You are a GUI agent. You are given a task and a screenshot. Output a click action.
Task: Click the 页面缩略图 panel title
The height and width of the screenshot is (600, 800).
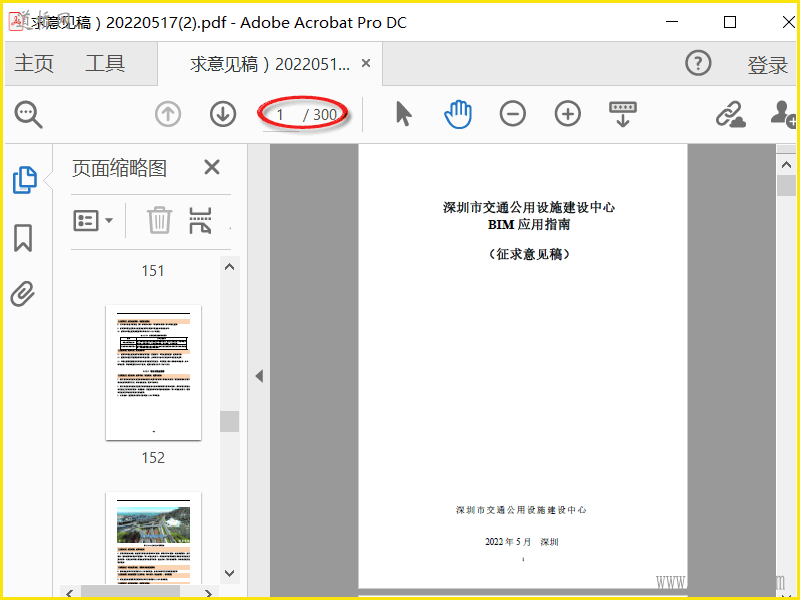coord(119,168)
